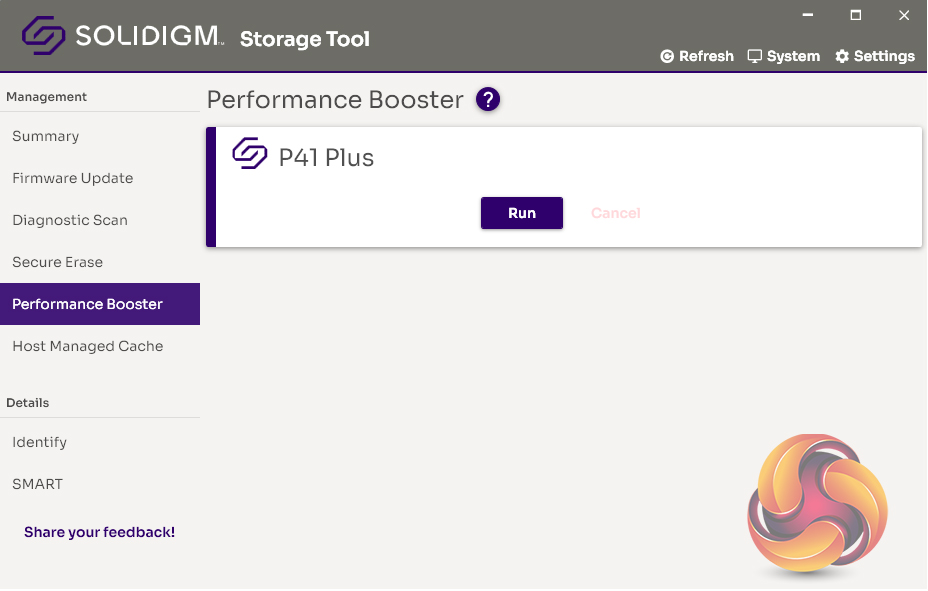The height and width of the screenshot is (591, 928).
Task: Go to Firmware Update
Action: coord(73,178)
